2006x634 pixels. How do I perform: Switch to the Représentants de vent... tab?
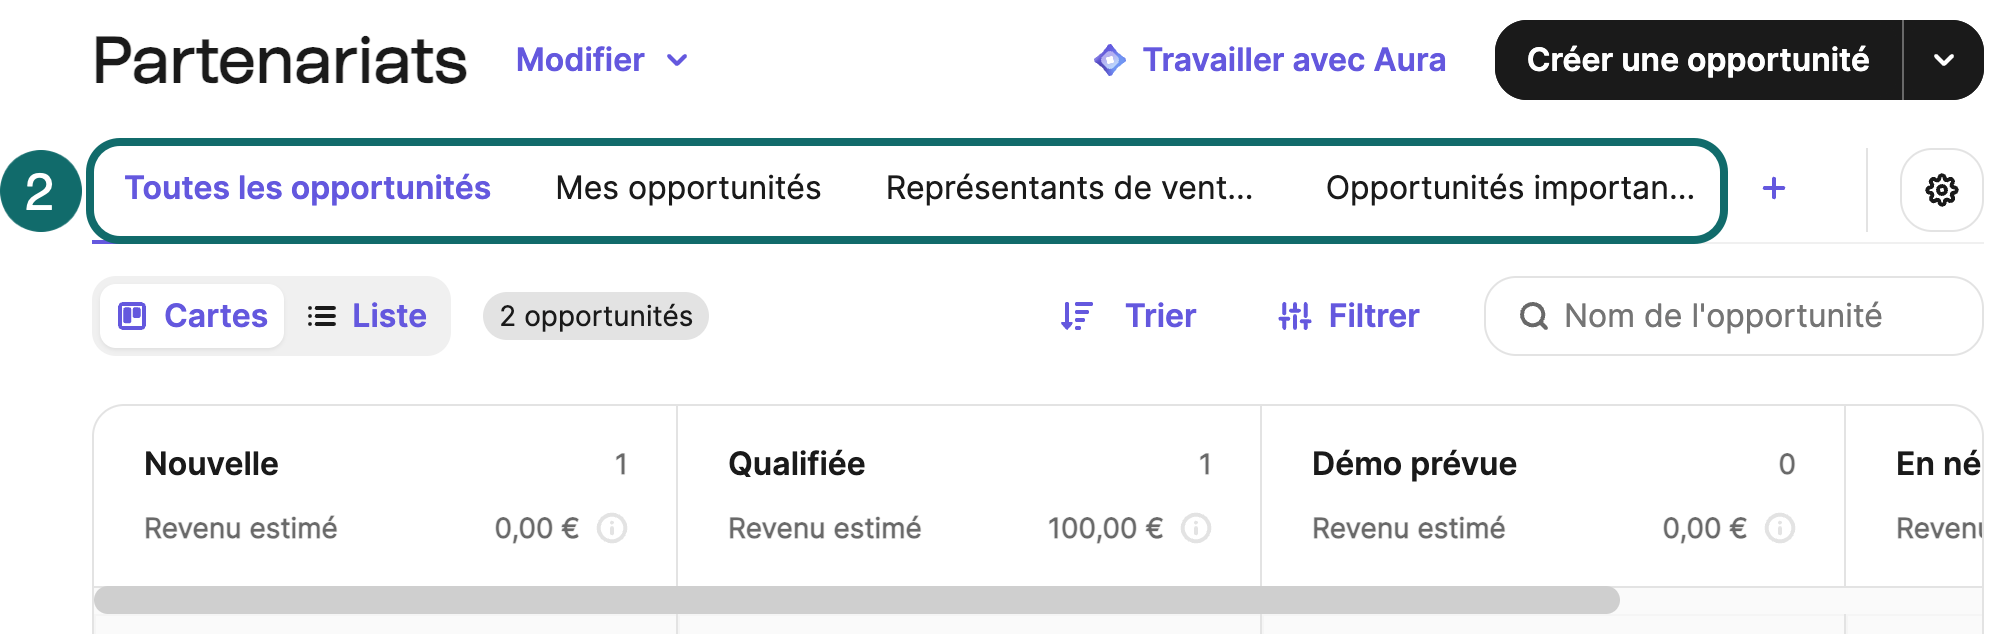click(x=1069, y=188)
